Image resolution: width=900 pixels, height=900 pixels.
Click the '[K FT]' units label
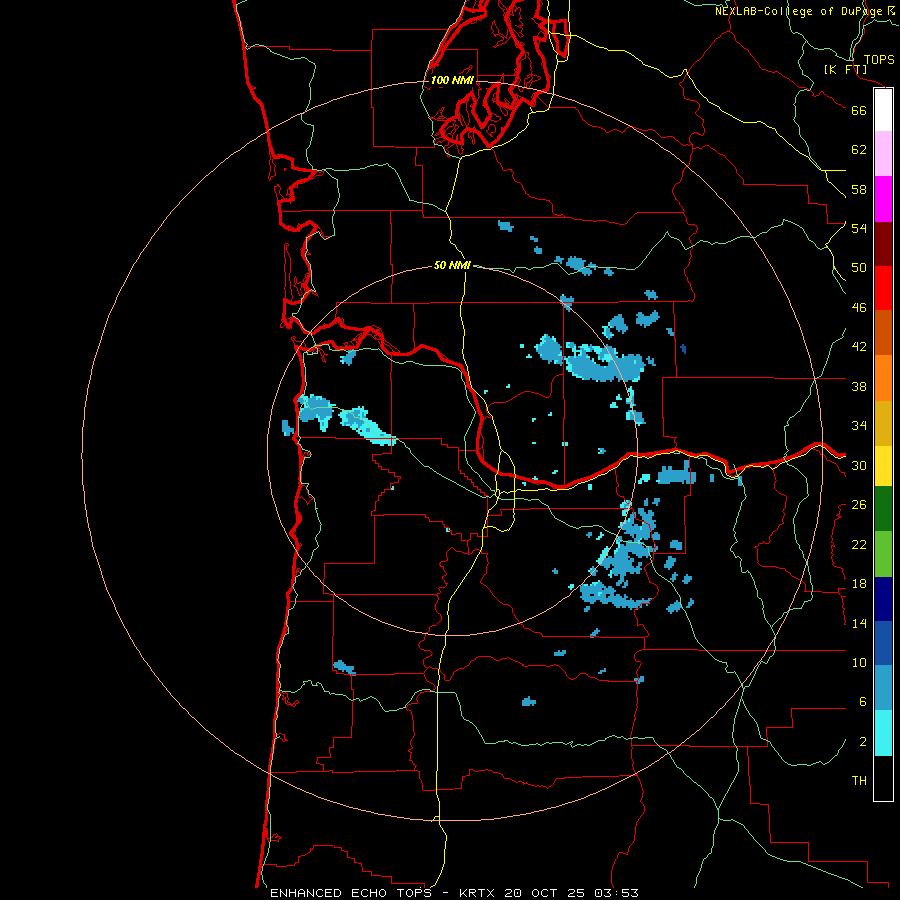click(845, 69)
